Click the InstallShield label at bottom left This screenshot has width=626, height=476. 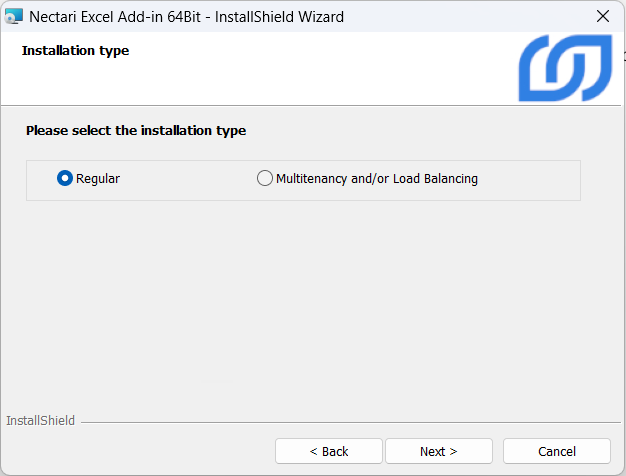[x=40, y=421]
